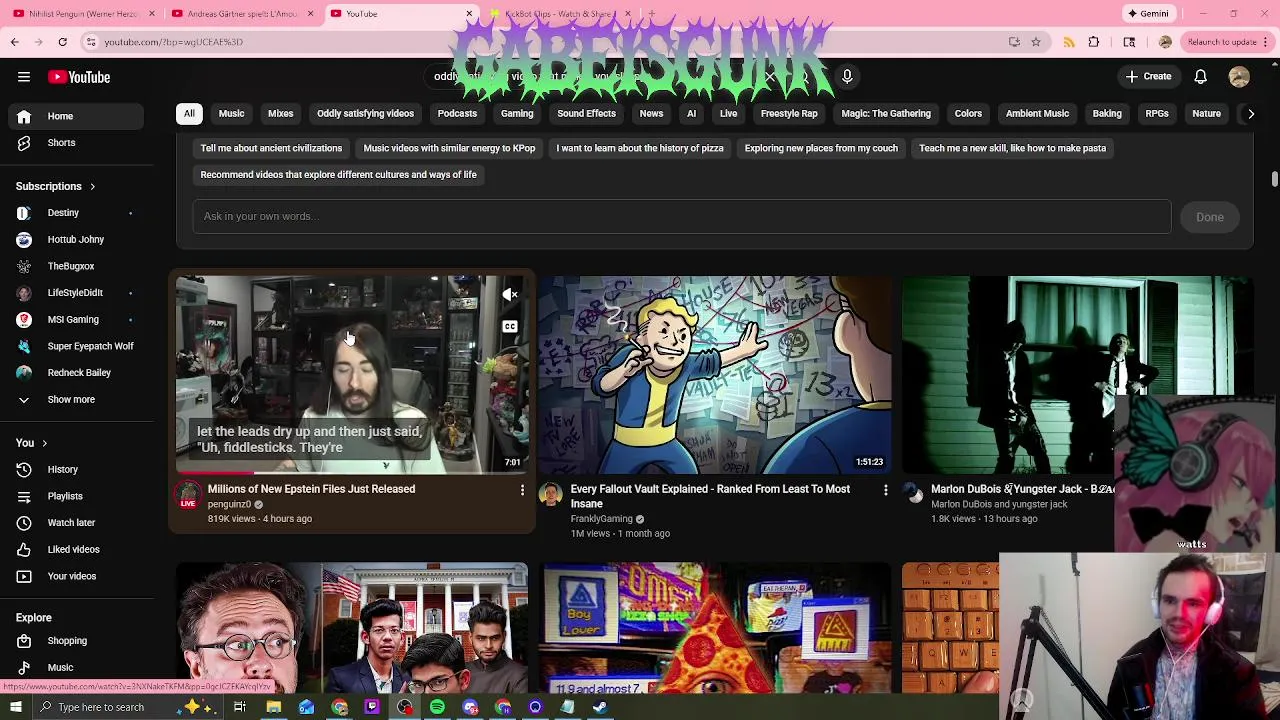Open the FranklyGaming channel link
1280x720 pixels.
coord(601,519)
